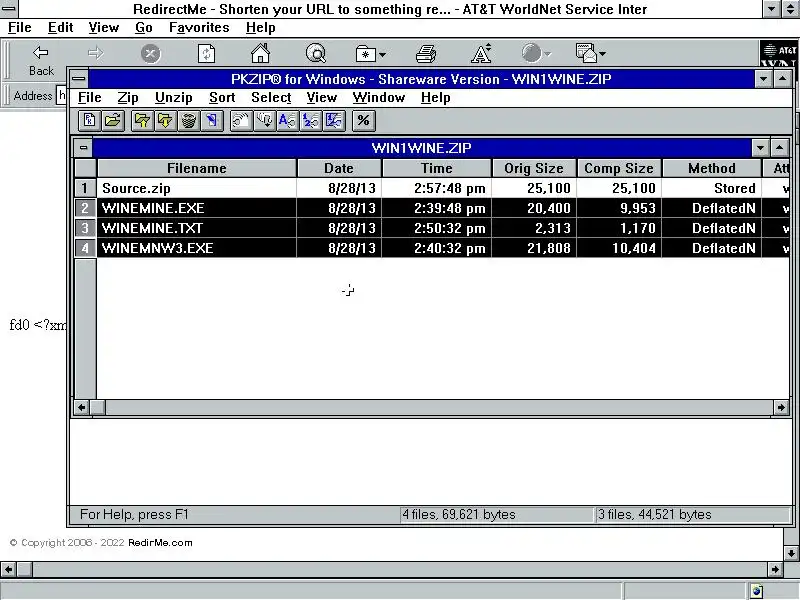Screen dimensions: 800x600
Task: Click the Delete wastebasket toolbar icon
Action: click(x=189, y=121)
